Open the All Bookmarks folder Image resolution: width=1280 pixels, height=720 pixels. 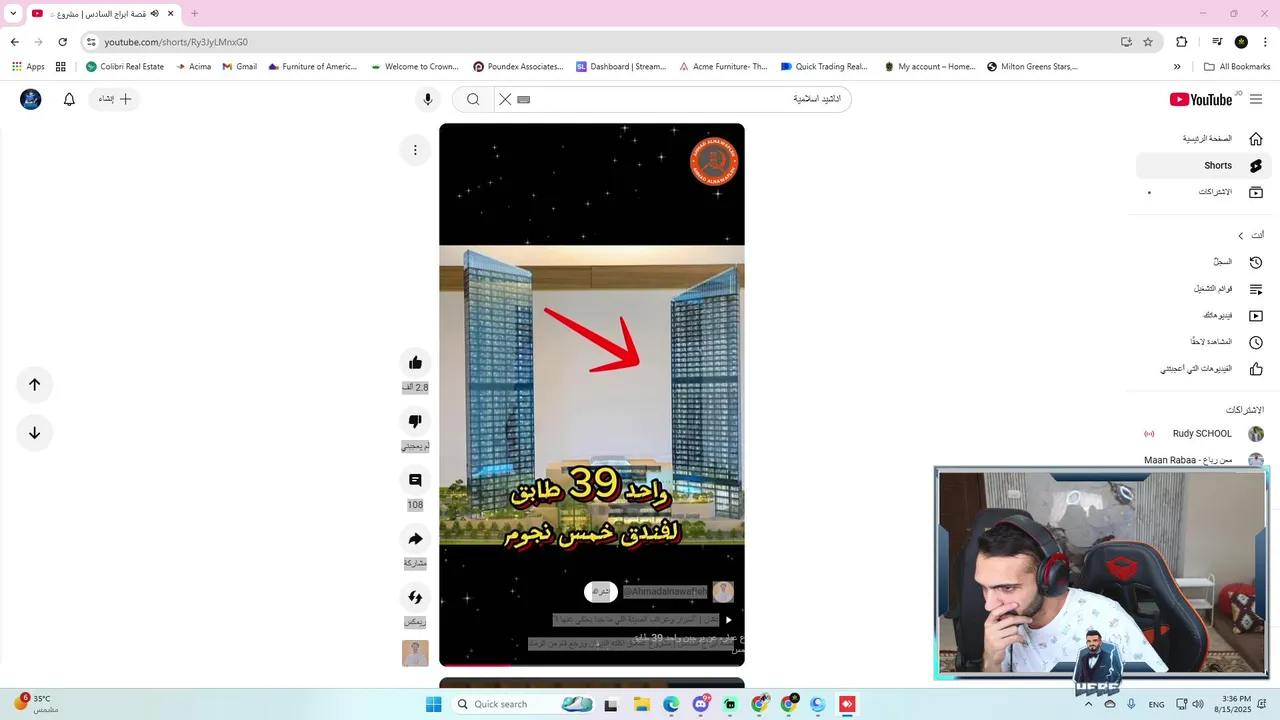[1237, 67]
